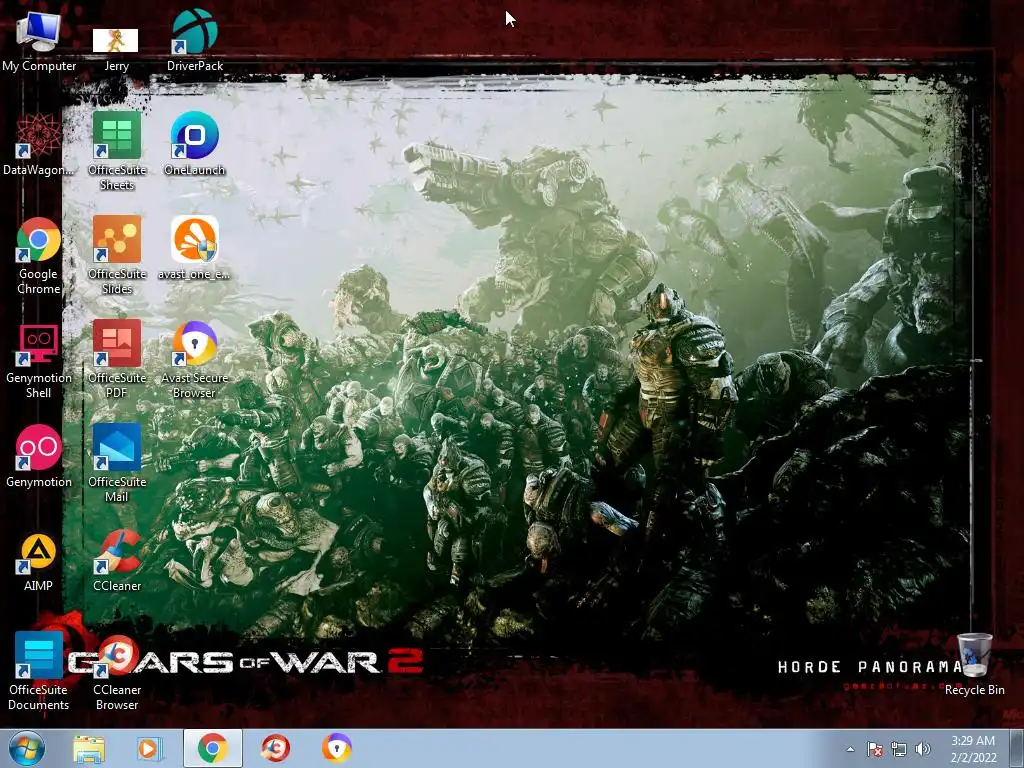Open the Action Center flag icon
This screenshot has height=768, width=1024.
[x=874, y=749]
